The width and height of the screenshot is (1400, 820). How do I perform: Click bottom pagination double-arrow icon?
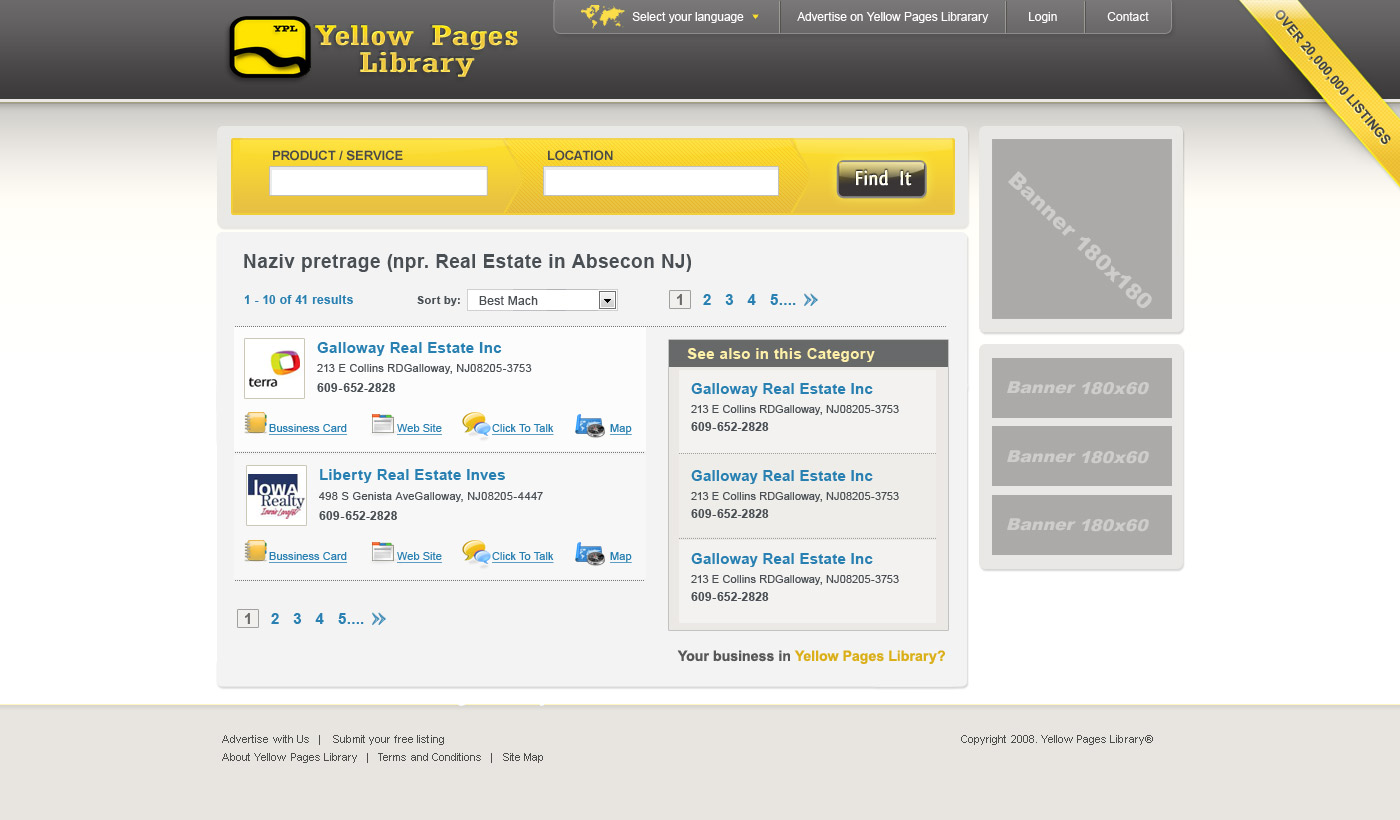click(378, 619)
